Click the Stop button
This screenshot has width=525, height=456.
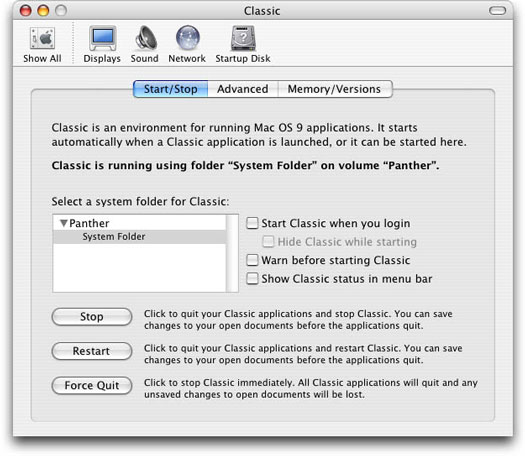pyautogui.click(x=92, y=317)
